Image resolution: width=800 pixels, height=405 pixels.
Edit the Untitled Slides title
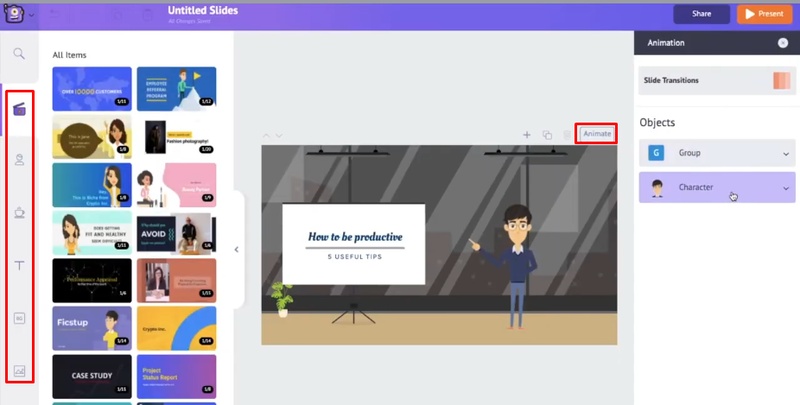tap(203, 10)
